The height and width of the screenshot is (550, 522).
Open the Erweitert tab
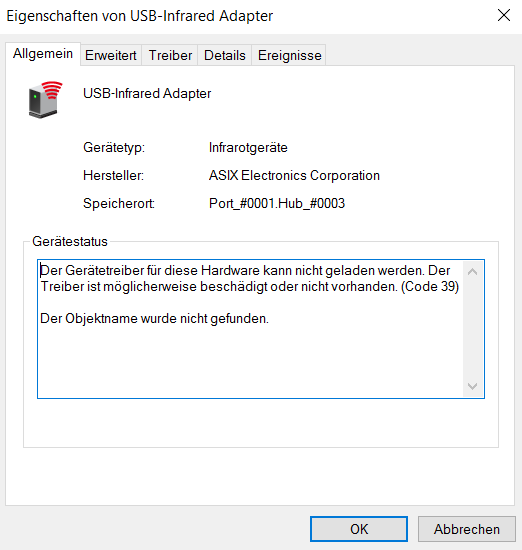click(111, 55)
